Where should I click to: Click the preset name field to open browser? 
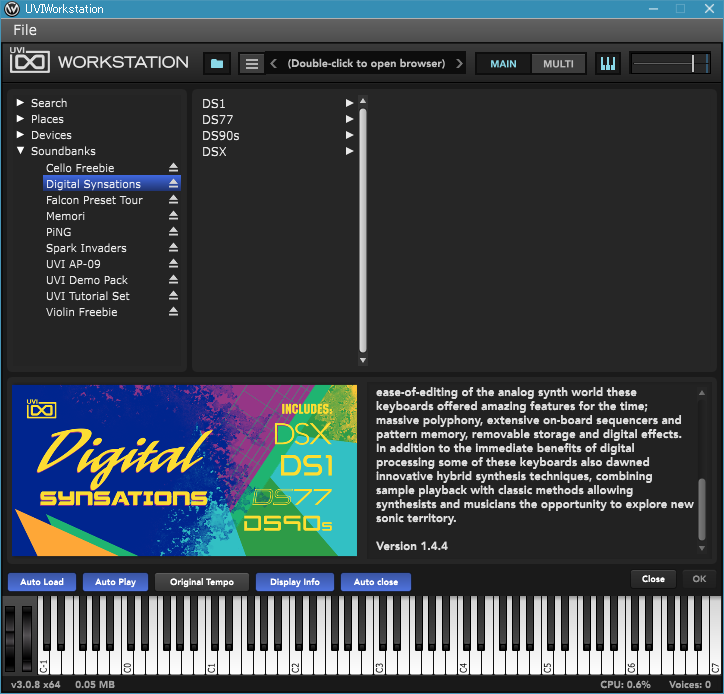point(366,63)
